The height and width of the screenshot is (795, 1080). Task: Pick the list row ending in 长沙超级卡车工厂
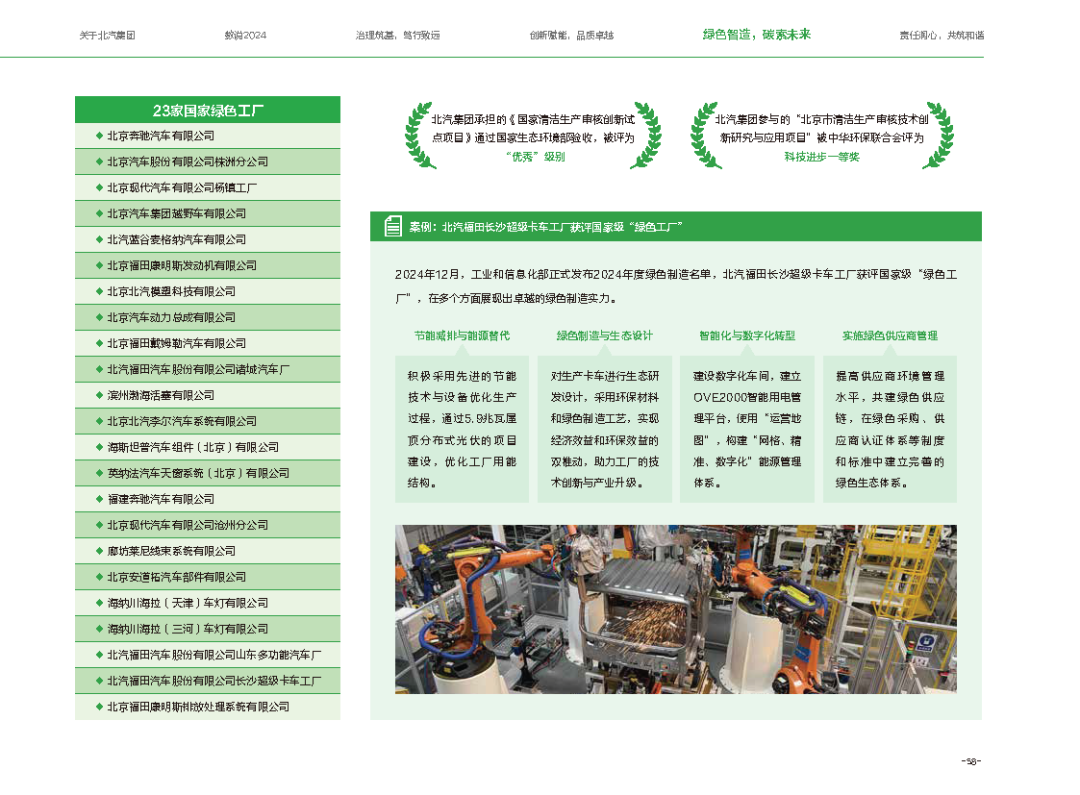[x=207, y=681]
